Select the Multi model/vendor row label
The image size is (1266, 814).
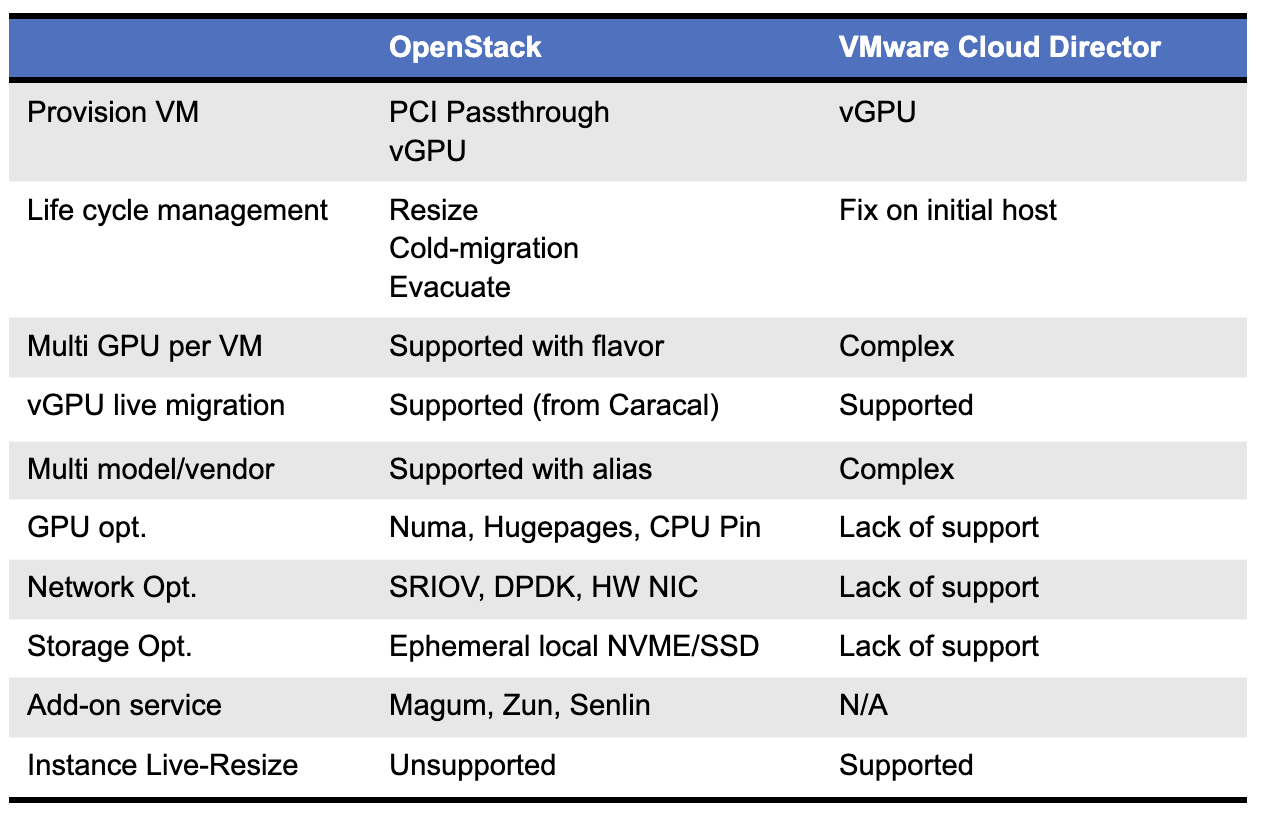[151, 469]
